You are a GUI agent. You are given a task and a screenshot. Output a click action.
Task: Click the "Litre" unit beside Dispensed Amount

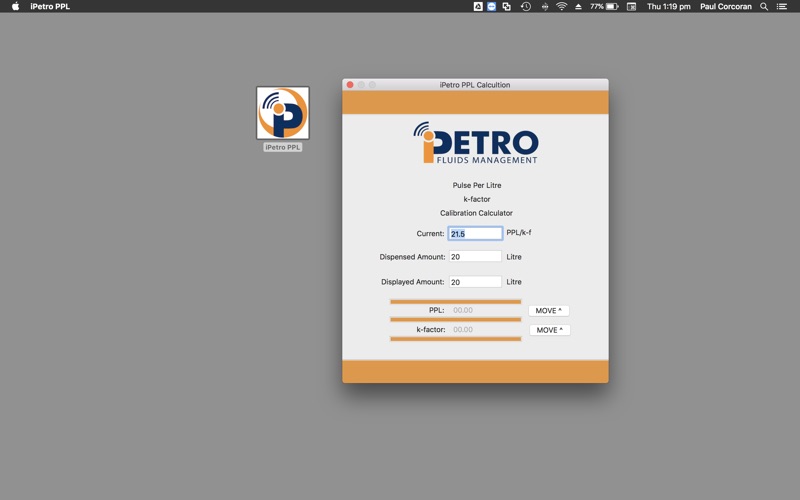[514, 257]
